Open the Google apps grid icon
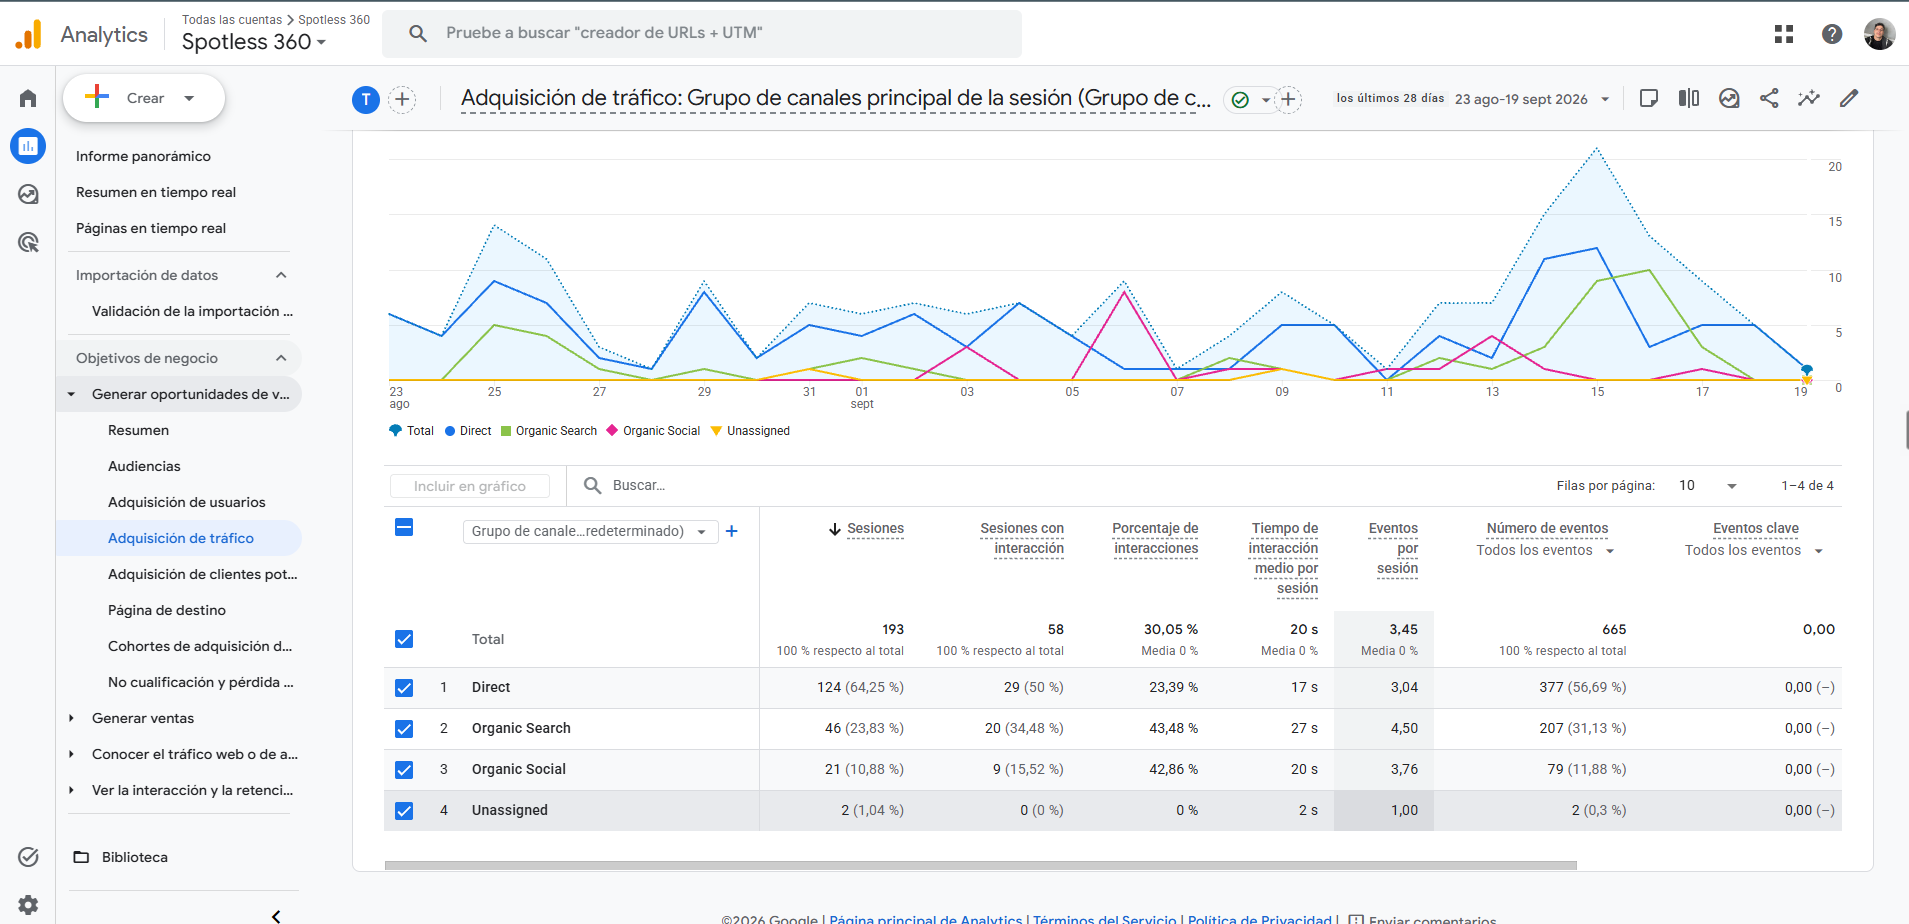This screenshot has height=924, width=1909. point(1784,34)
